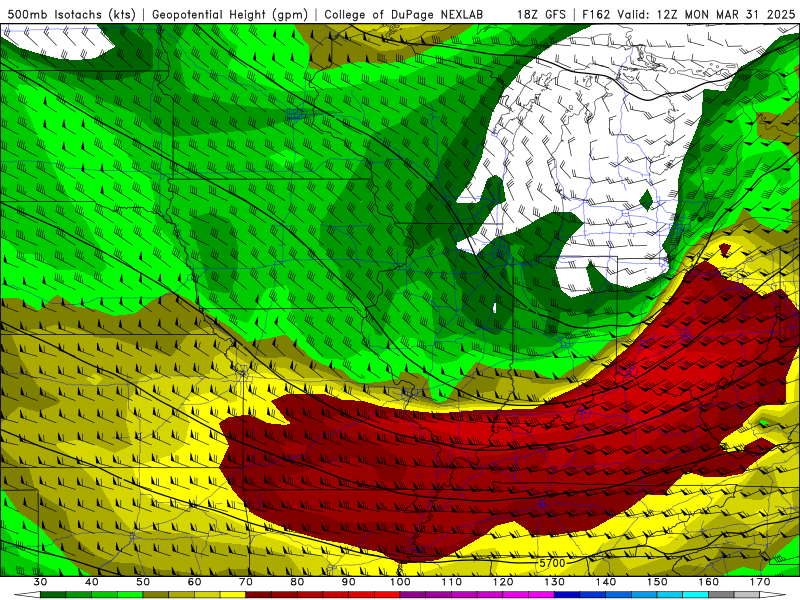Select the dark blue 130-135 kt swatch

coord(567,594)
